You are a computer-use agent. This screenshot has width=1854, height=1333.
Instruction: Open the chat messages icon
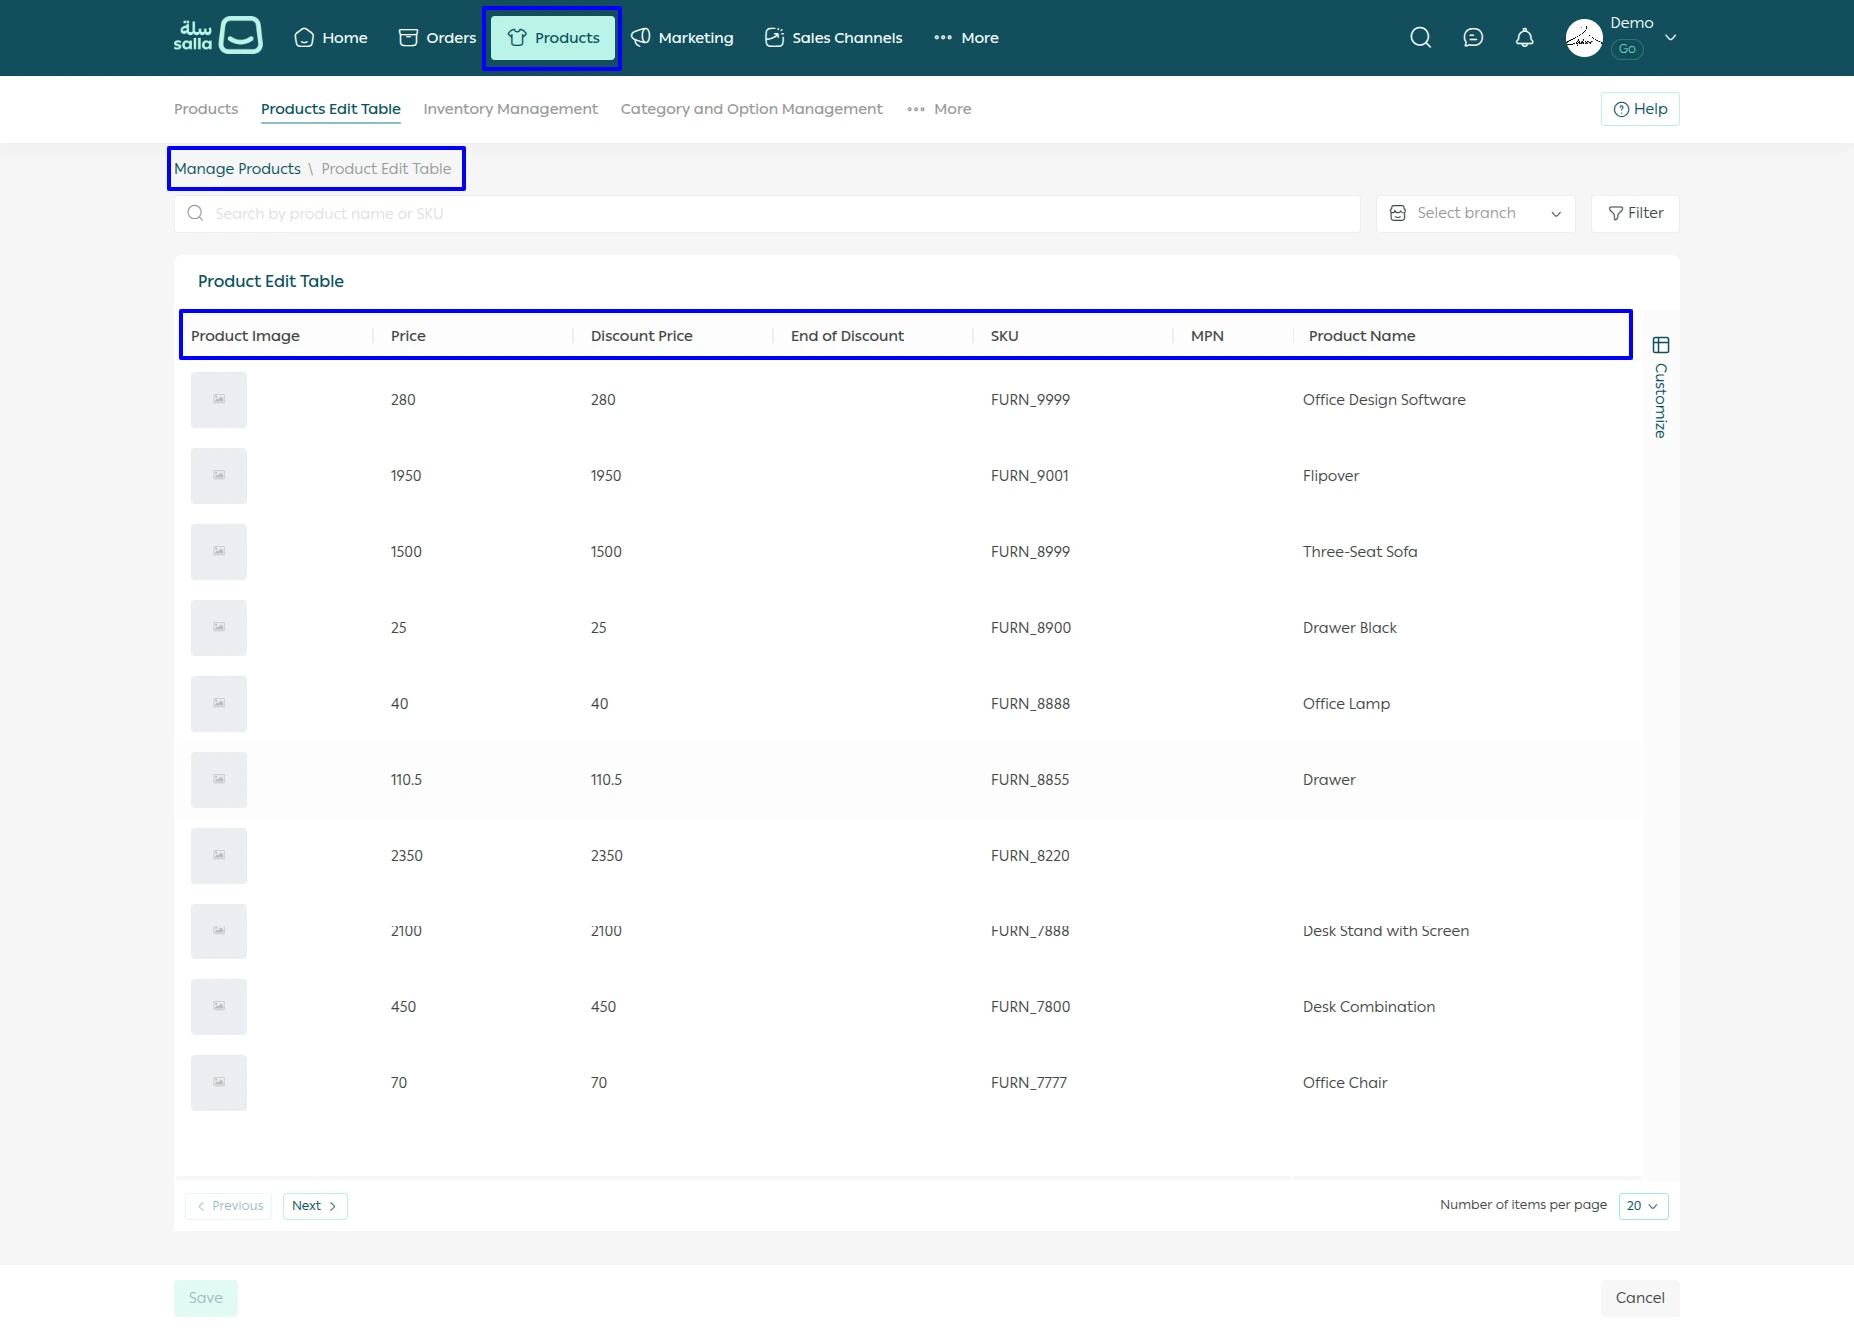1472,38
